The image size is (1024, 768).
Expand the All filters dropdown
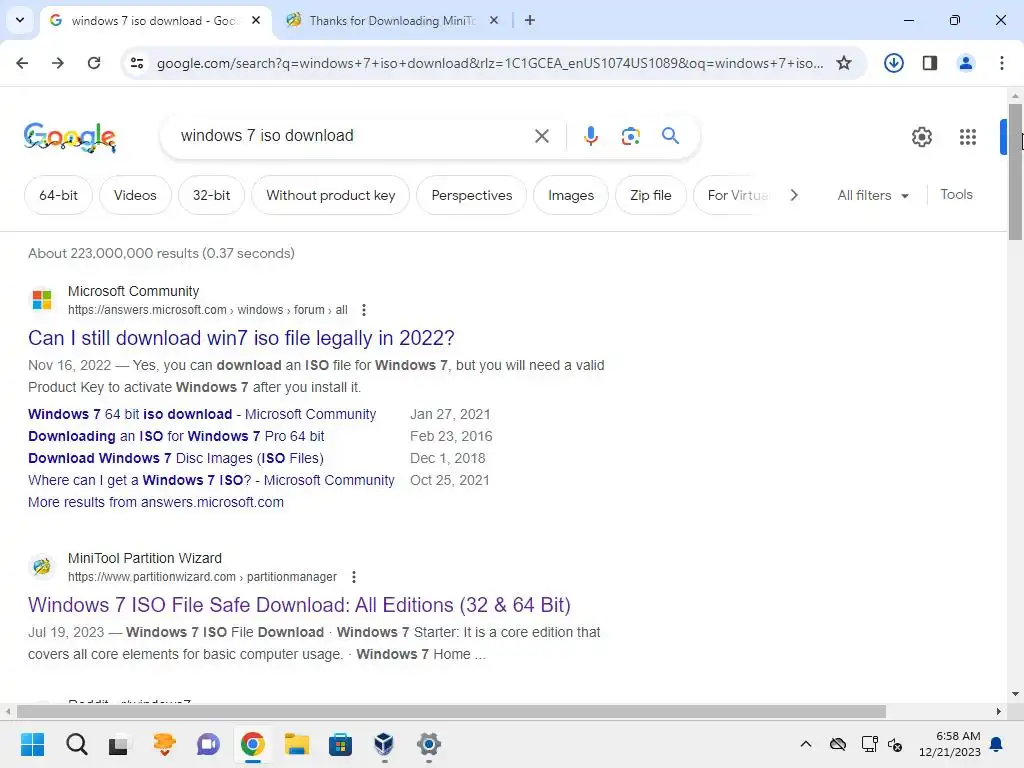pyautogui.click(x=873, y=195)
